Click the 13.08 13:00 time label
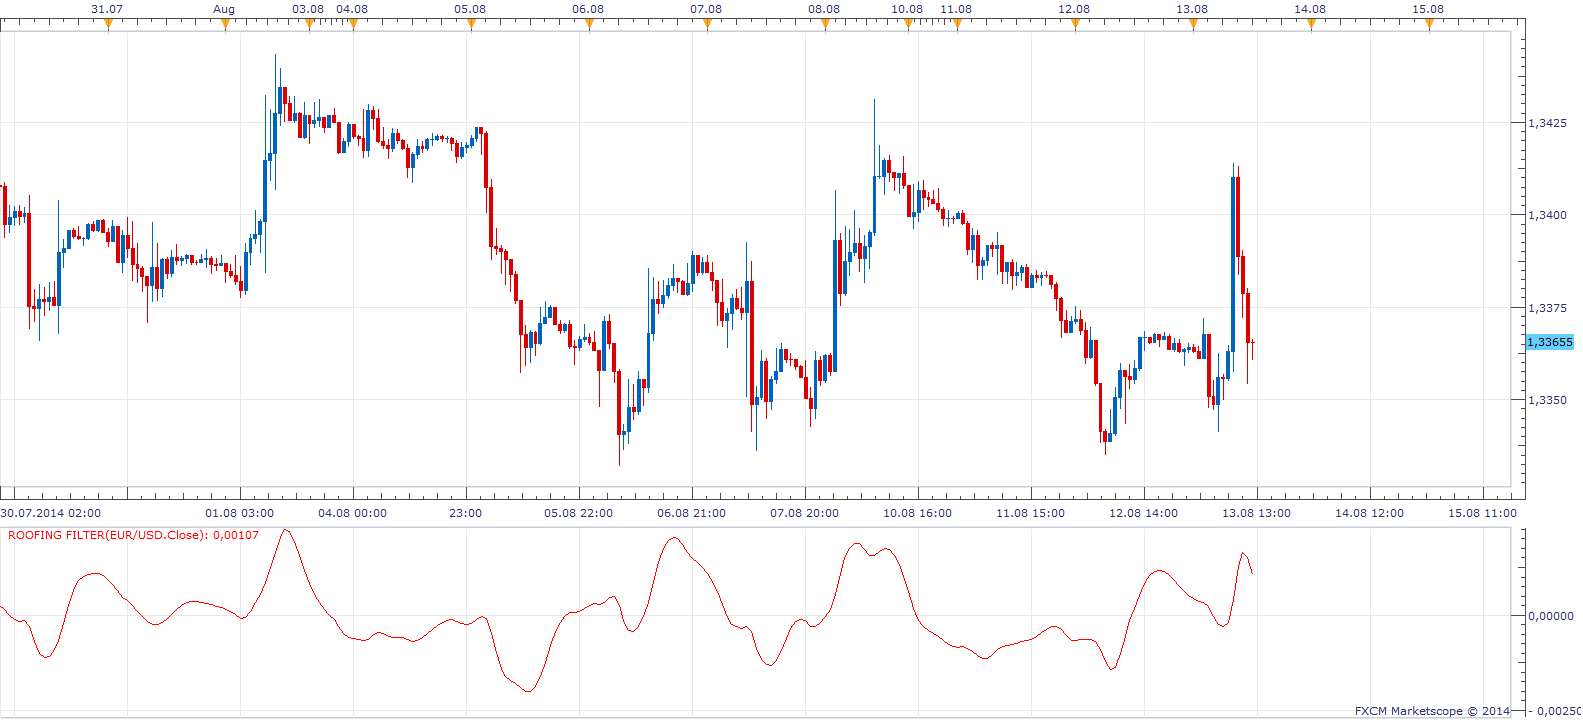1583x720 pixels. (x=1256, y=513)
